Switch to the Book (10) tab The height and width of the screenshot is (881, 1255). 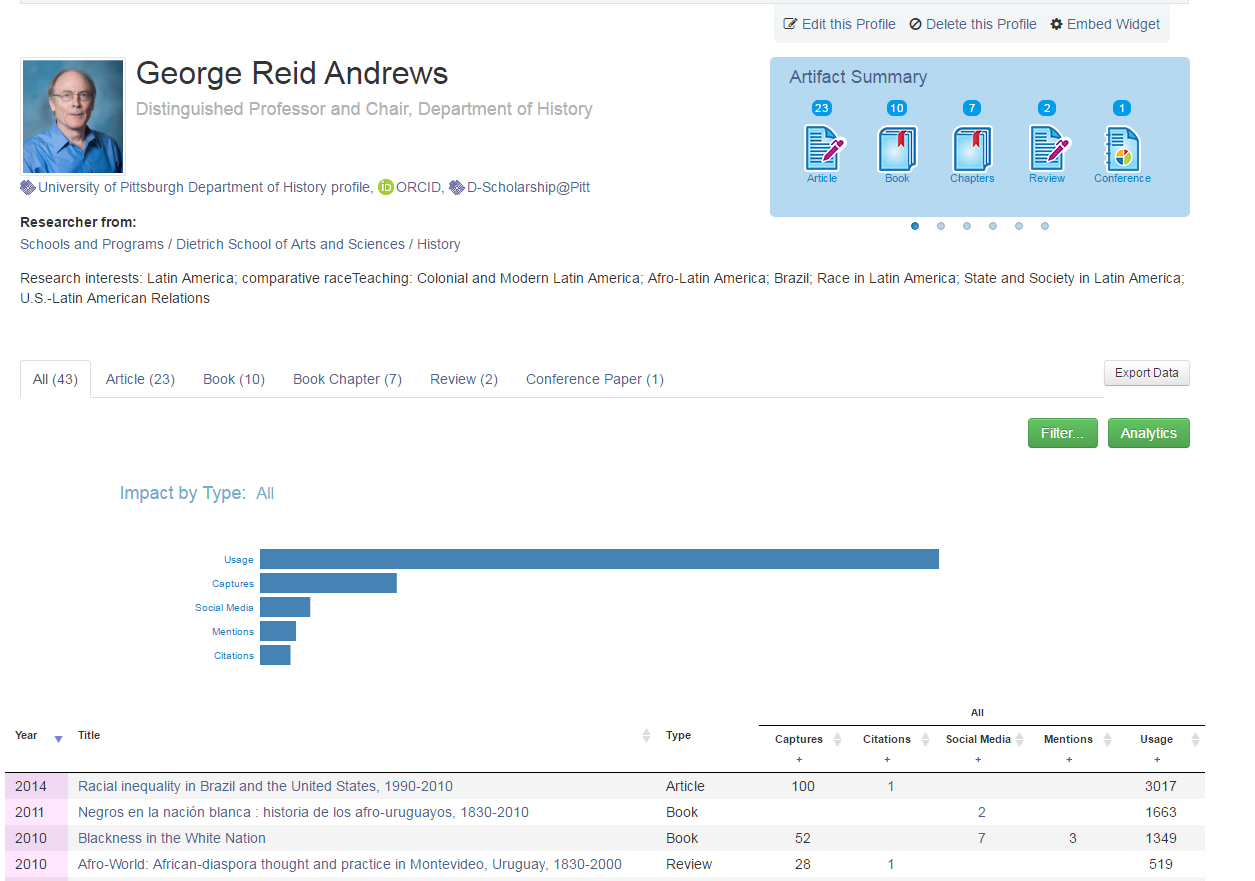[x=233, y=378]
